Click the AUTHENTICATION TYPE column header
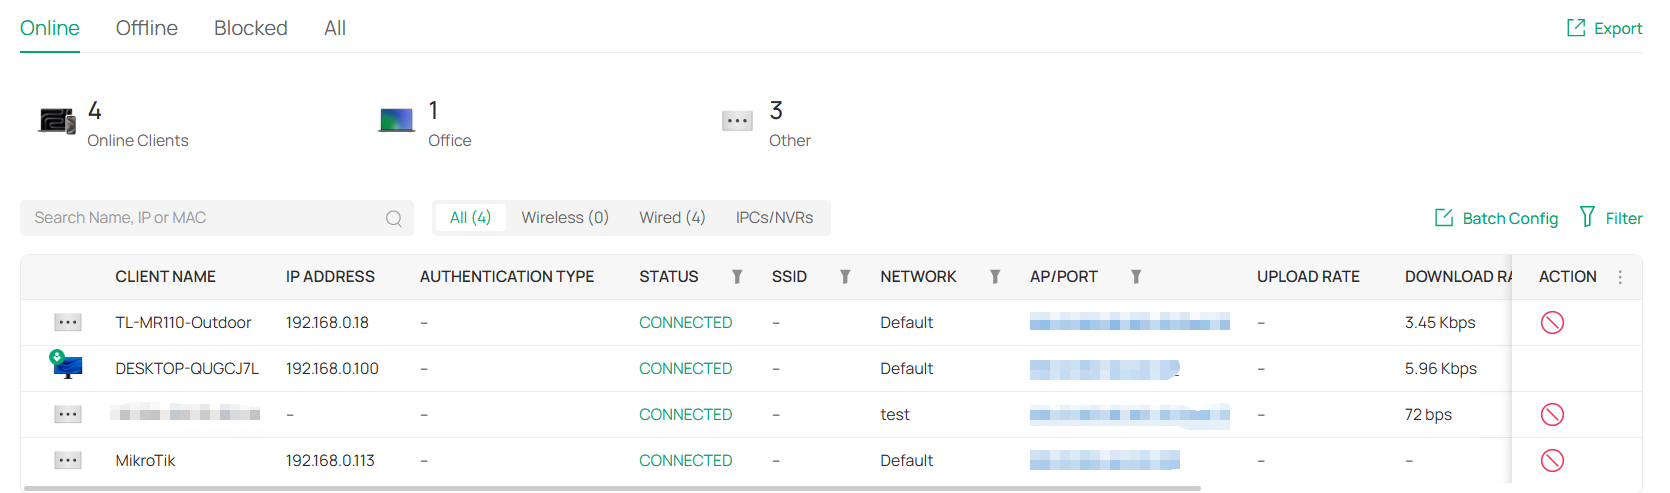This screenshot has height=493, width=1670. pos(507,277)
